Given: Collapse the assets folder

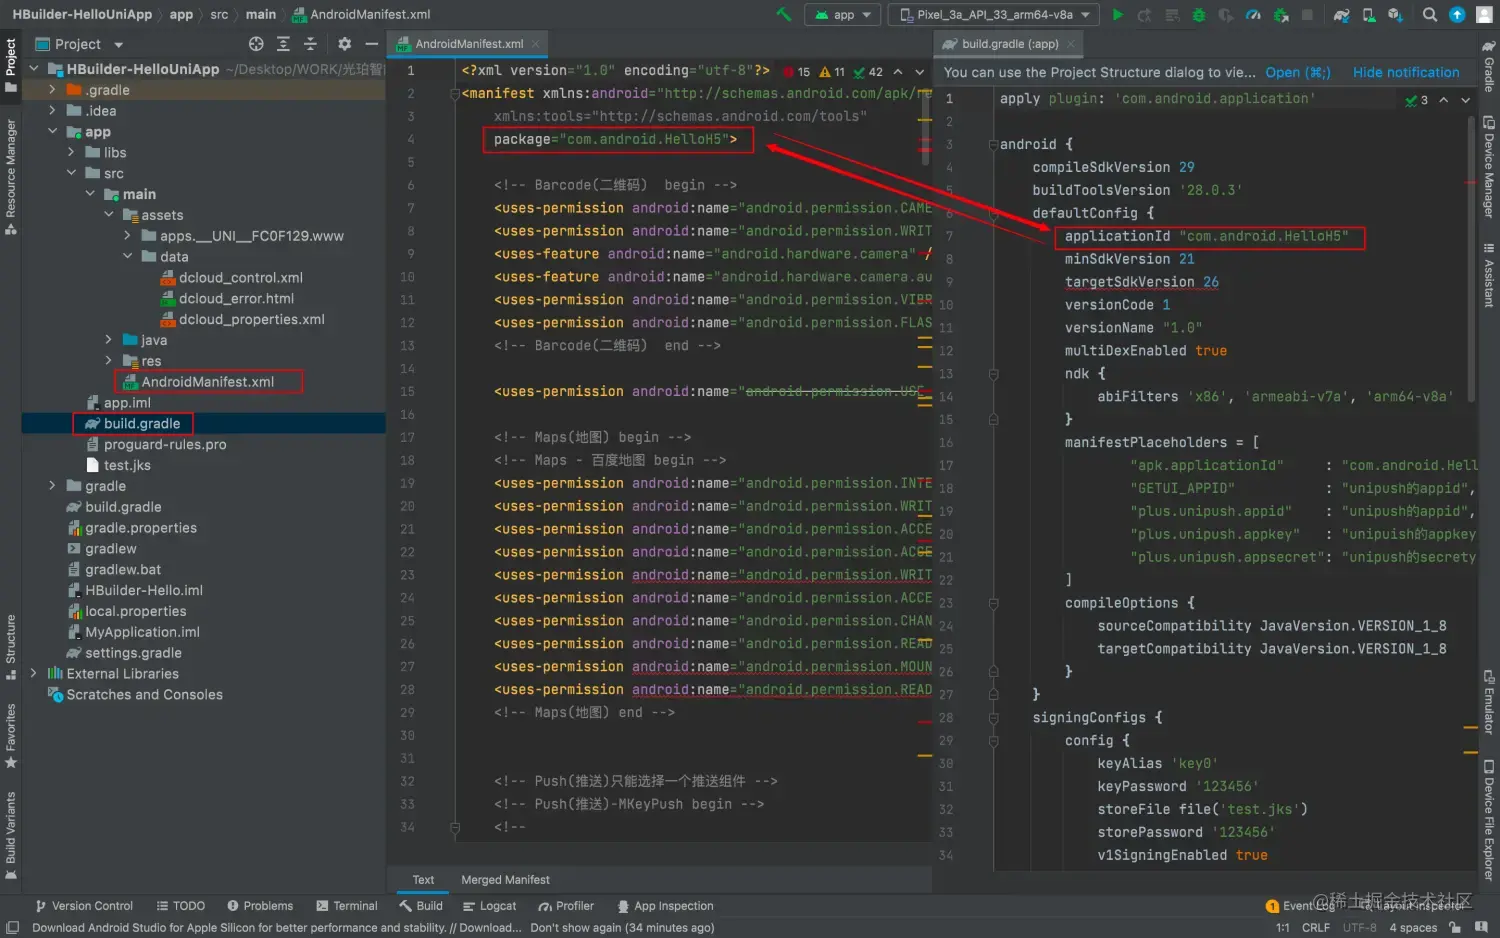Looking at the screenshot, I should (x=109, y=215).
